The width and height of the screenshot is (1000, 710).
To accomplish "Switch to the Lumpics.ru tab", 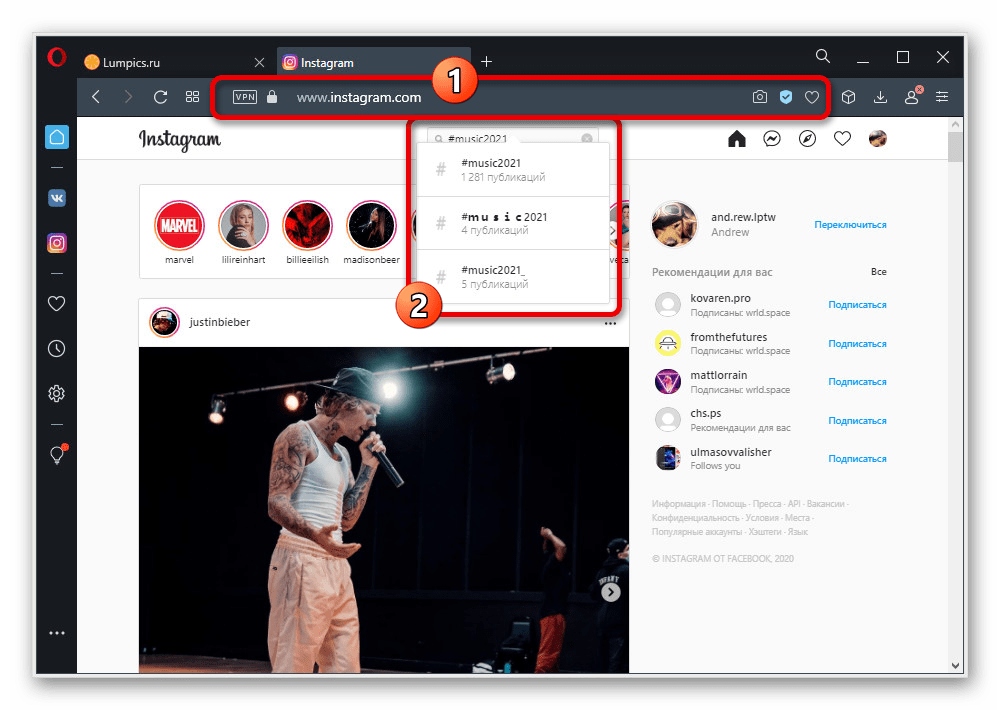I will [166, 62].
